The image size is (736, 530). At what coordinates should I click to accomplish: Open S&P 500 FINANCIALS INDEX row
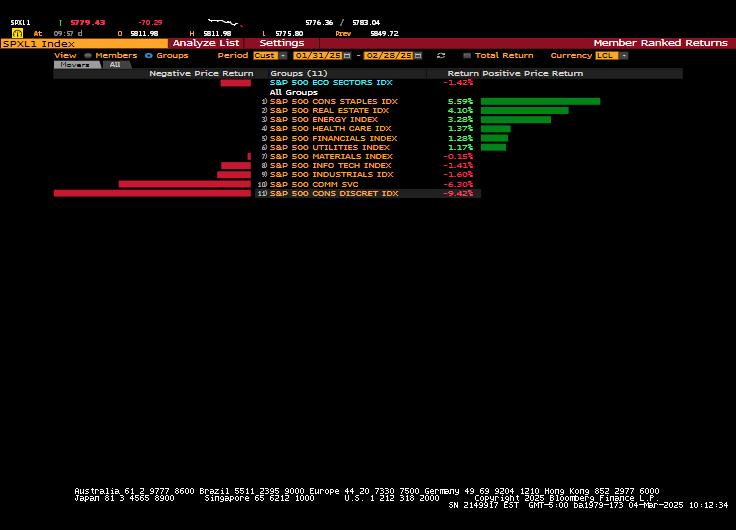[333, 138]
